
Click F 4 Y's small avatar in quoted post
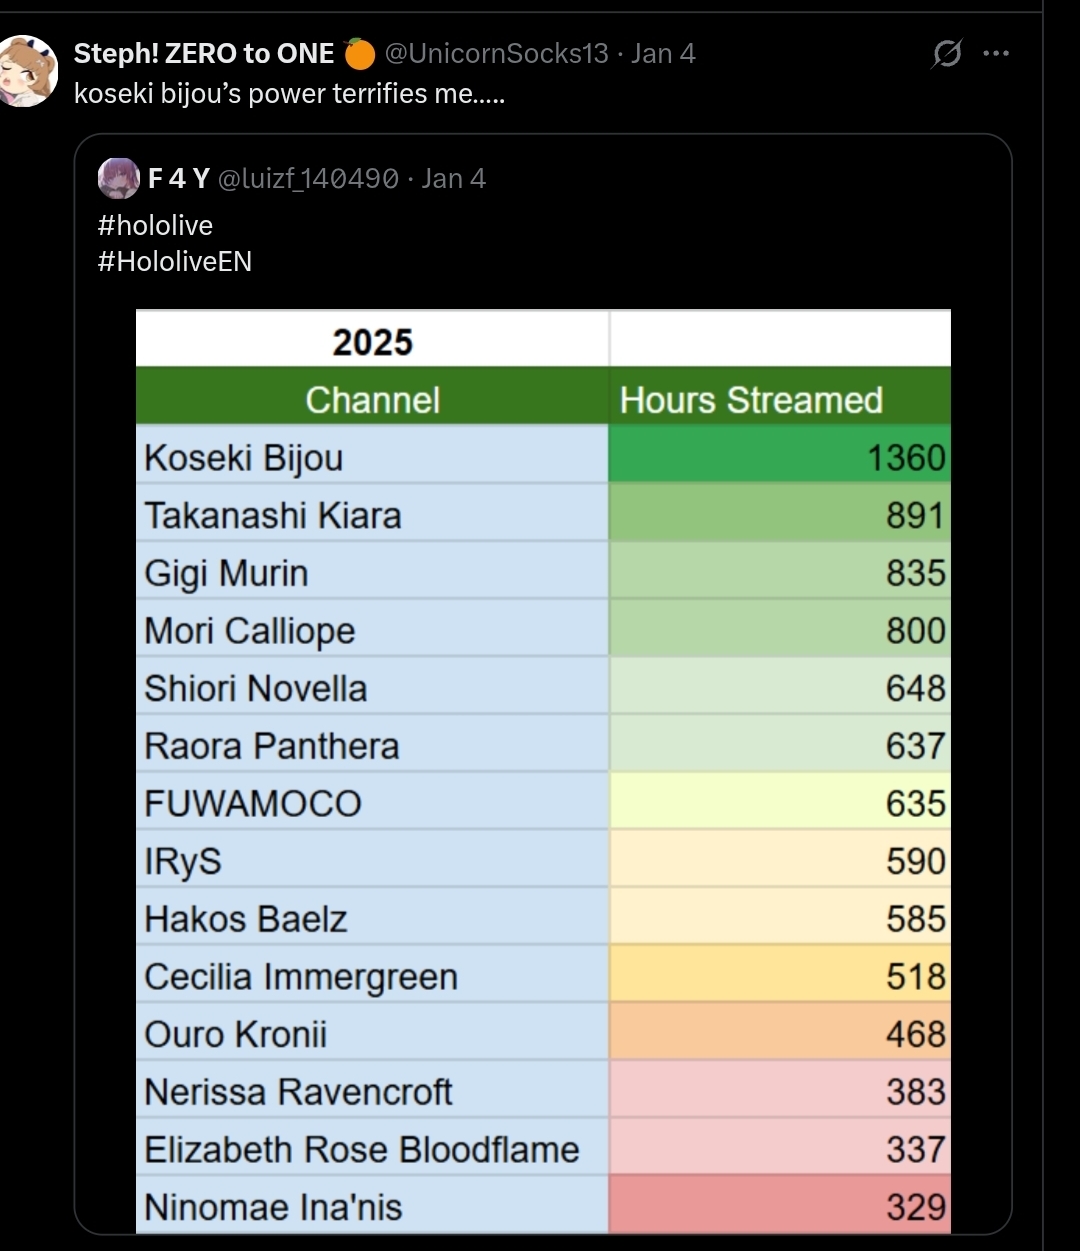(119, 179)
